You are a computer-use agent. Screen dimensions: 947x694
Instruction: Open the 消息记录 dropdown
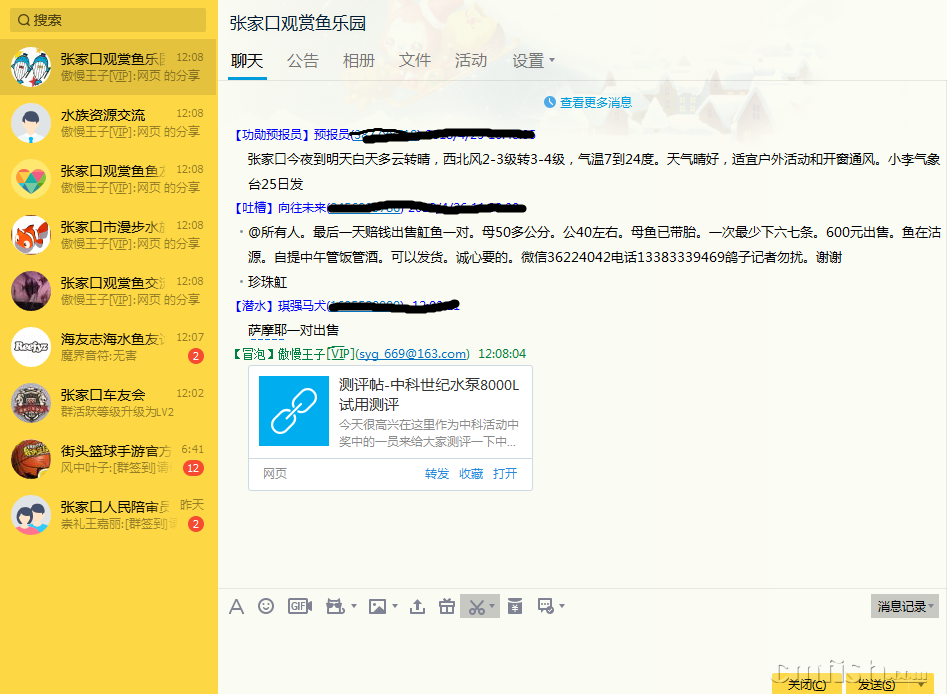click(905, 606)
